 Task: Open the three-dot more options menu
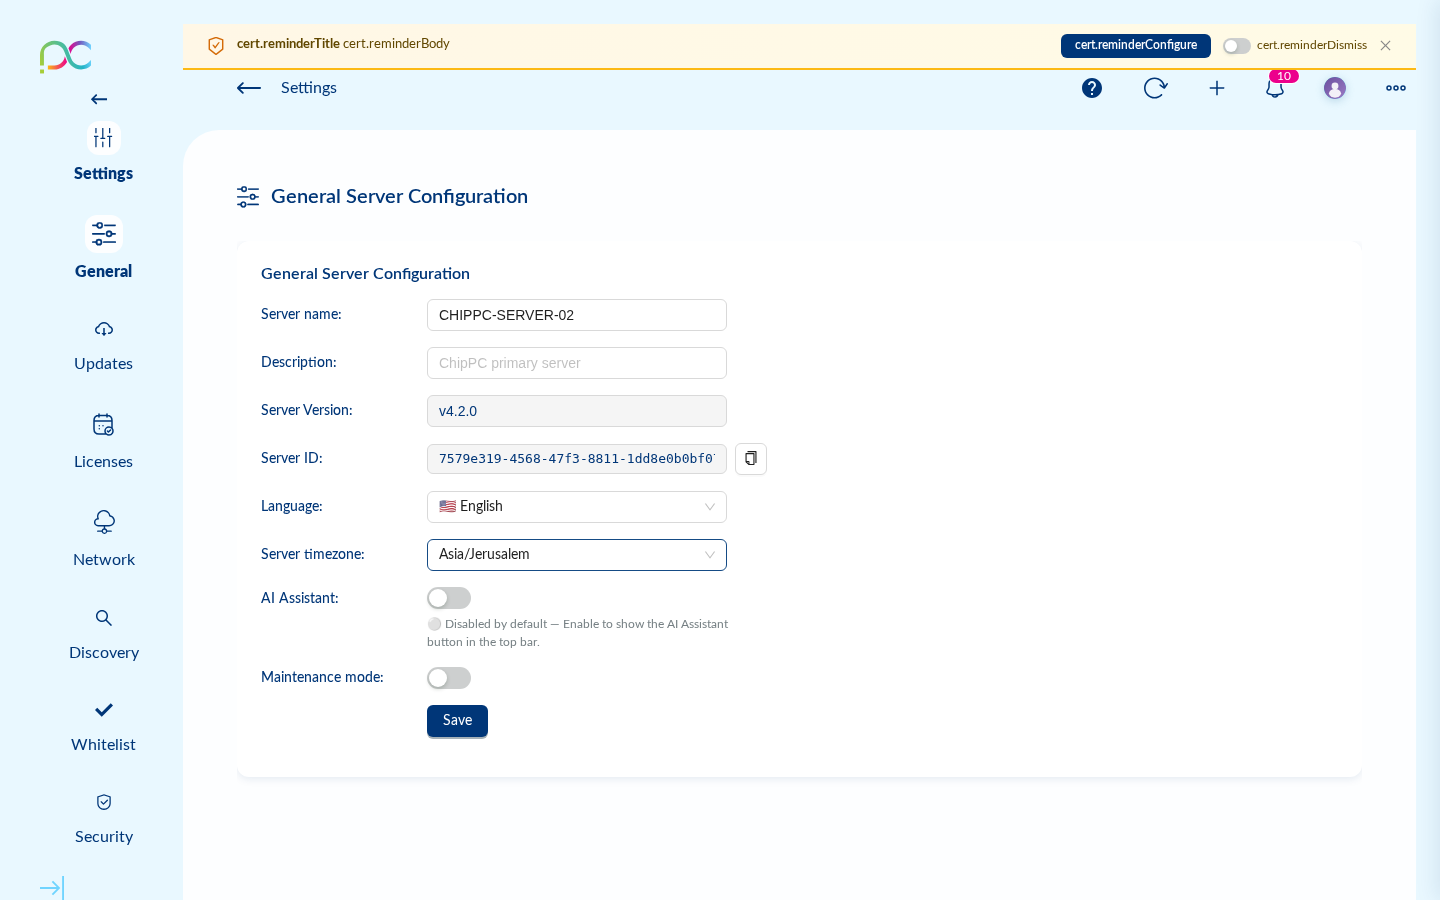(1396, 88)
